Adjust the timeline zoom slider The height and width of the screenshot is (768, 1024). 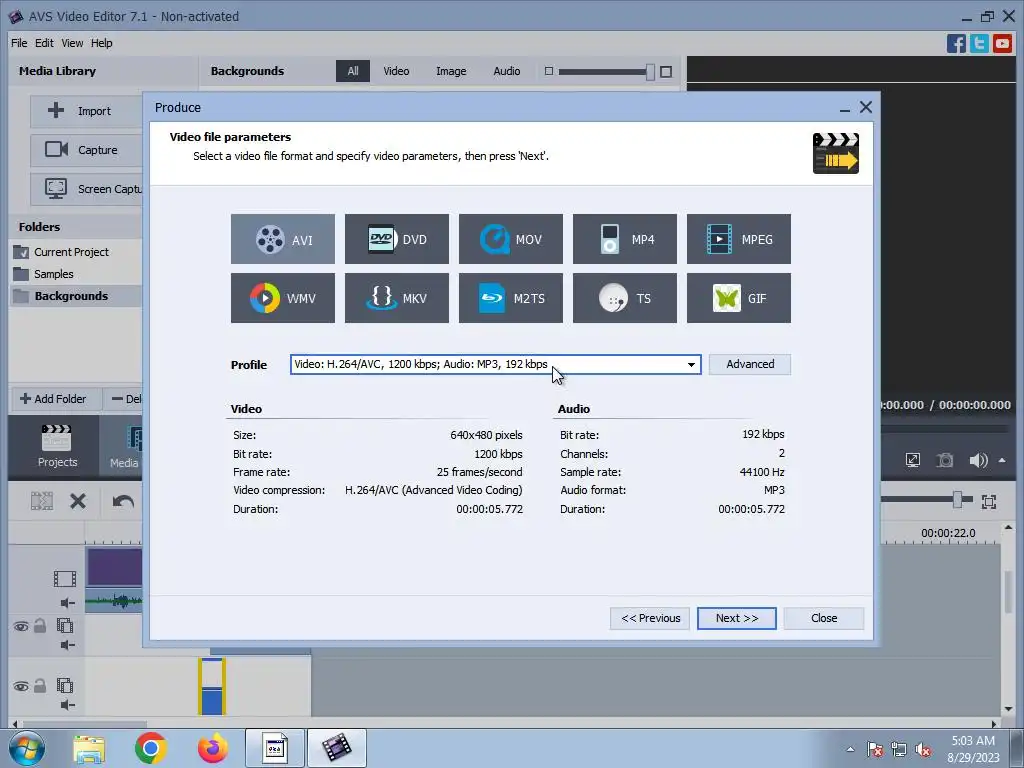[957, 500]
